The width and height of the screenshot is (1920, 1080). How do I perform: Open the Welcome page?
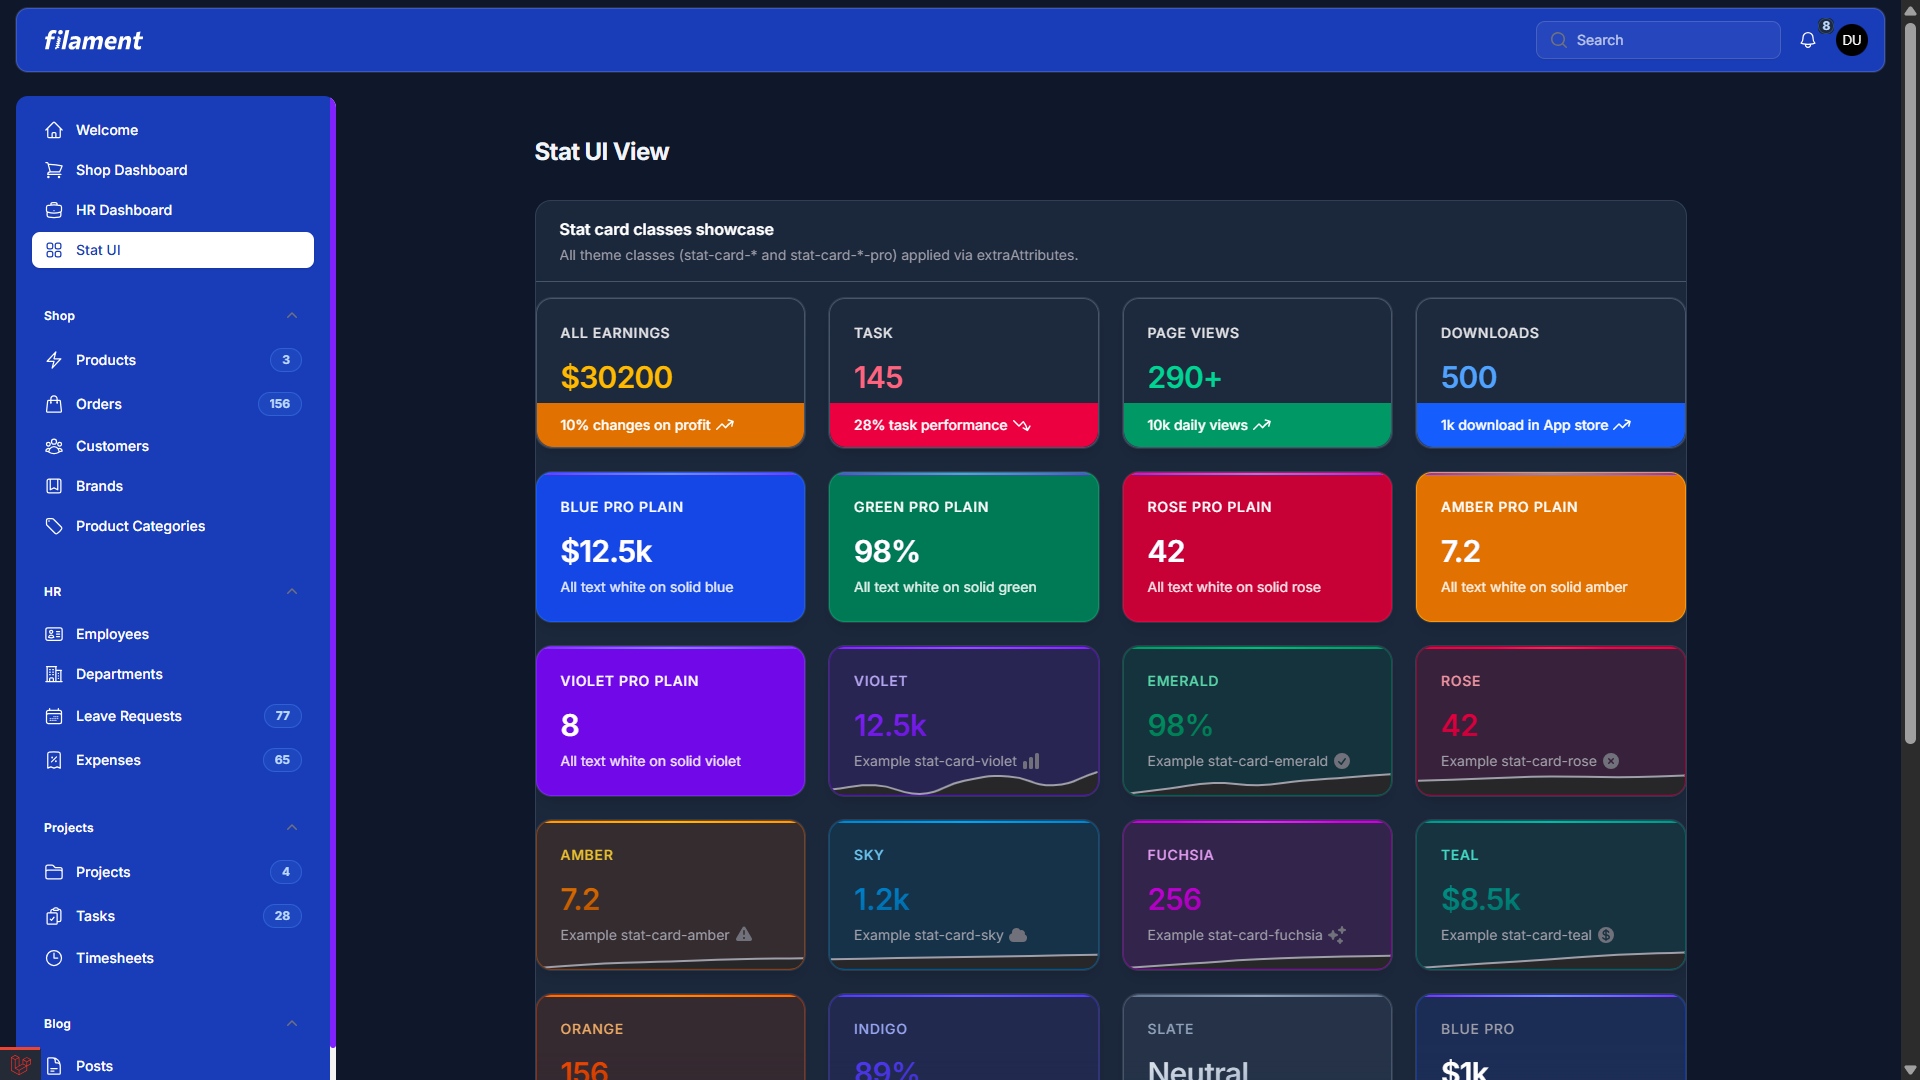pyautogui.click(x=173, y=130)
